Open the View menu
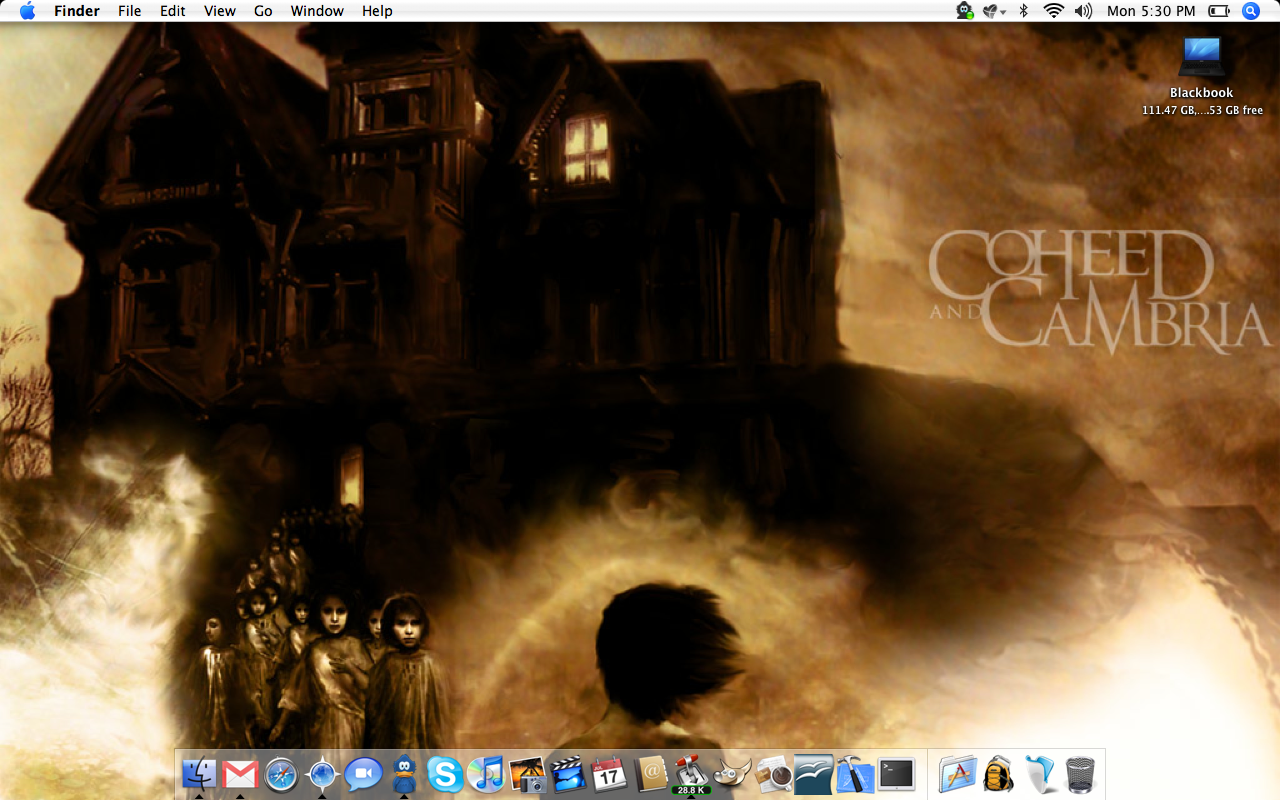Viewport: 1280px width, 800px height. point(220,11)
